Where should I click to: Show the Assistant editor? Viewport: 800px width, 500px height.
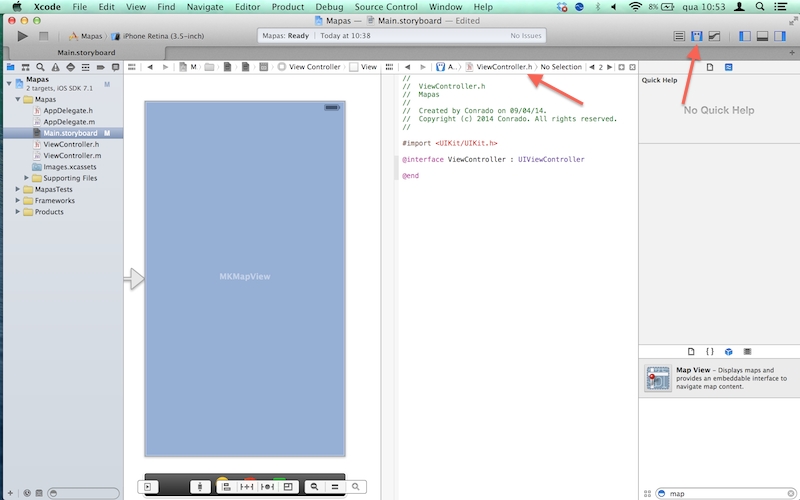coord(696,36)
